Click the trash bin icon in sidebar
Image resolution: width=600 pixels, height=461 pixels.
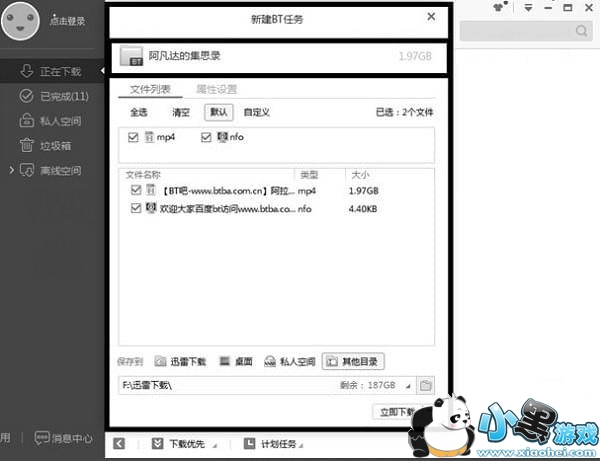coord(26,145)
